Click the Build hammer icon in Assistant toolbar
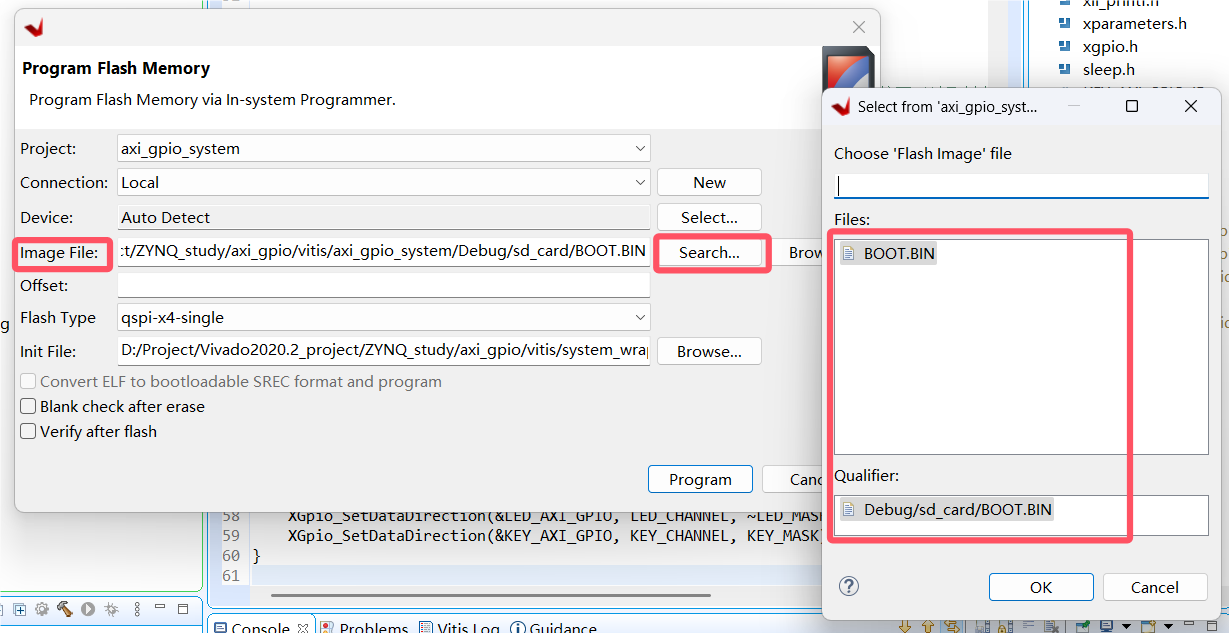Viewport: 1229px width, 633px height. pos(65,608)
